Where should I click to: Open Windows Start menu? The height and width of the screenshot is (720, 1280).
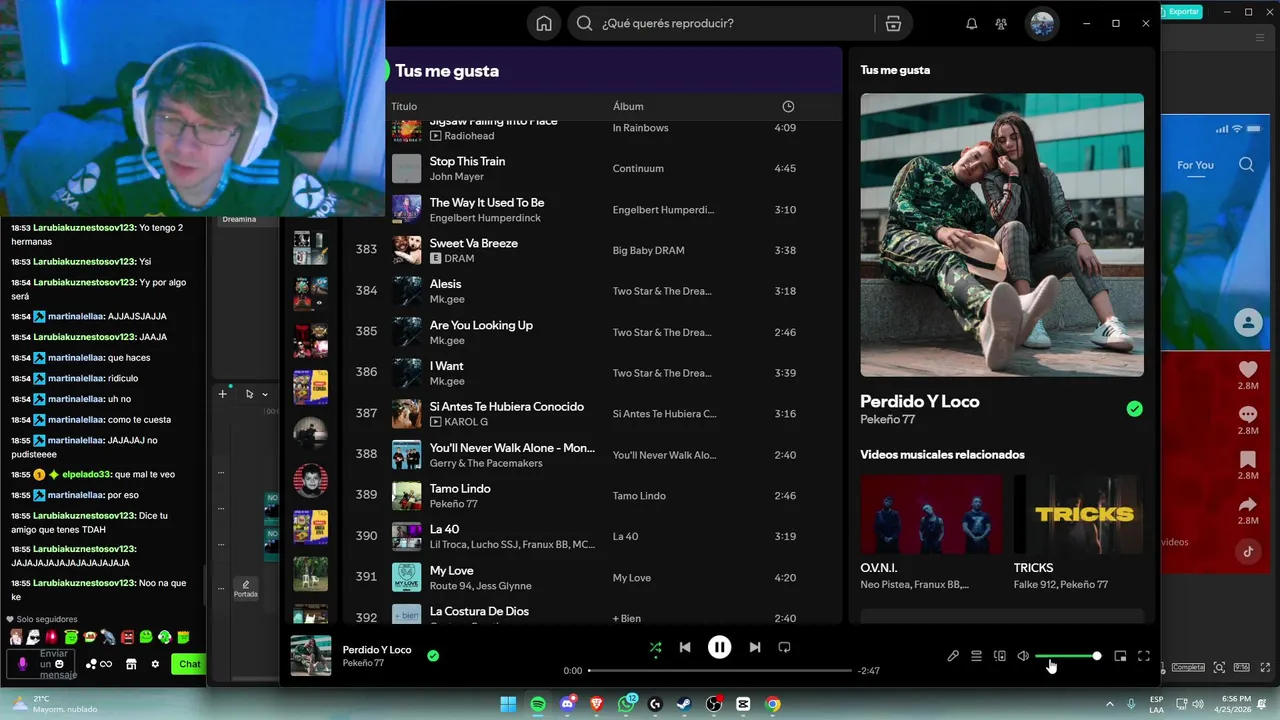508,704
